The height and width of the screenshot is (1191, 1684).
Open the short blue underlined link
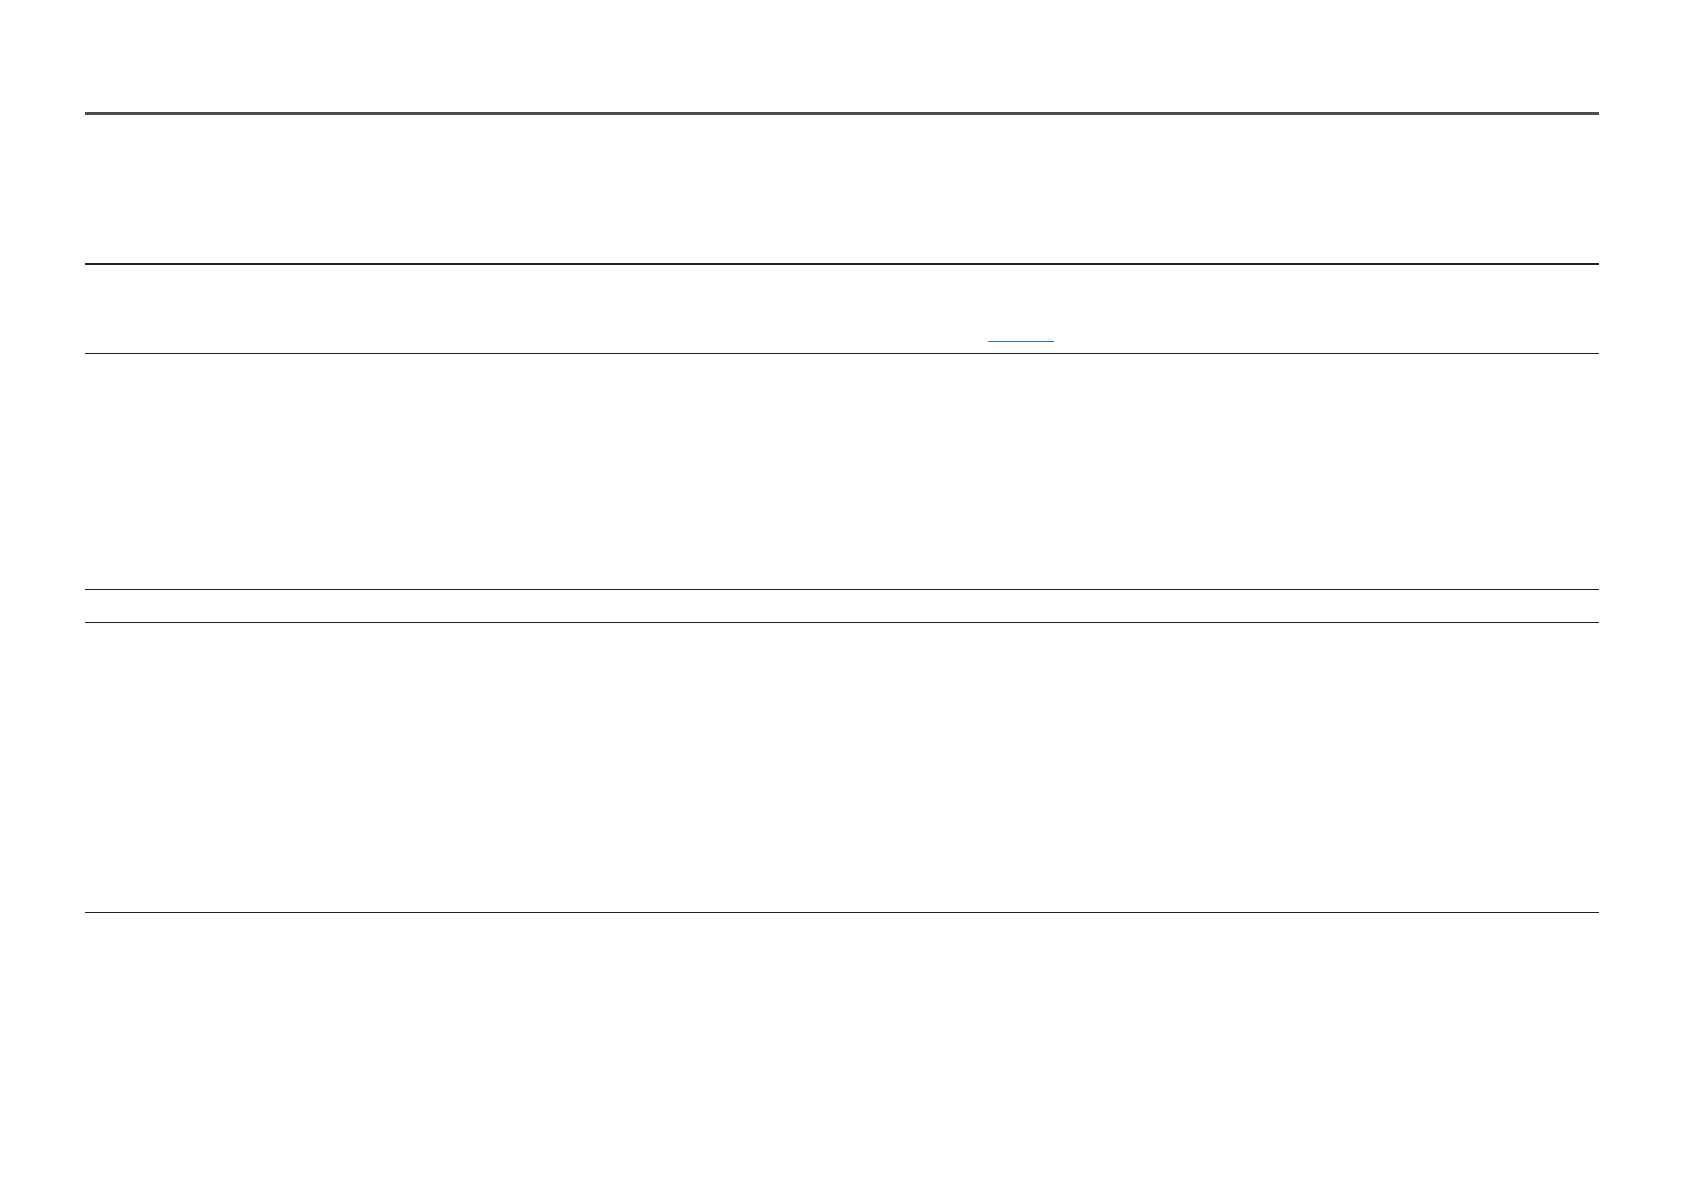pos(1020,341)
